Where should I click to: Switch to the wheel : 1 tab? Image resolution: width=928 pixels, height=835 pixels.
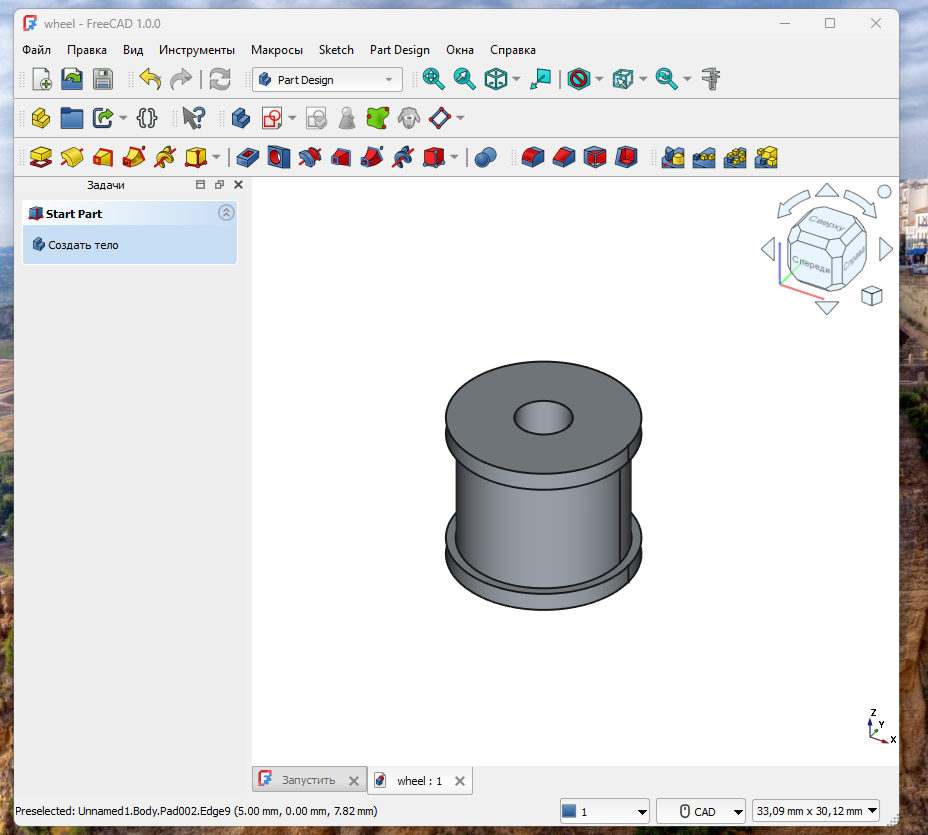[420, 781]
